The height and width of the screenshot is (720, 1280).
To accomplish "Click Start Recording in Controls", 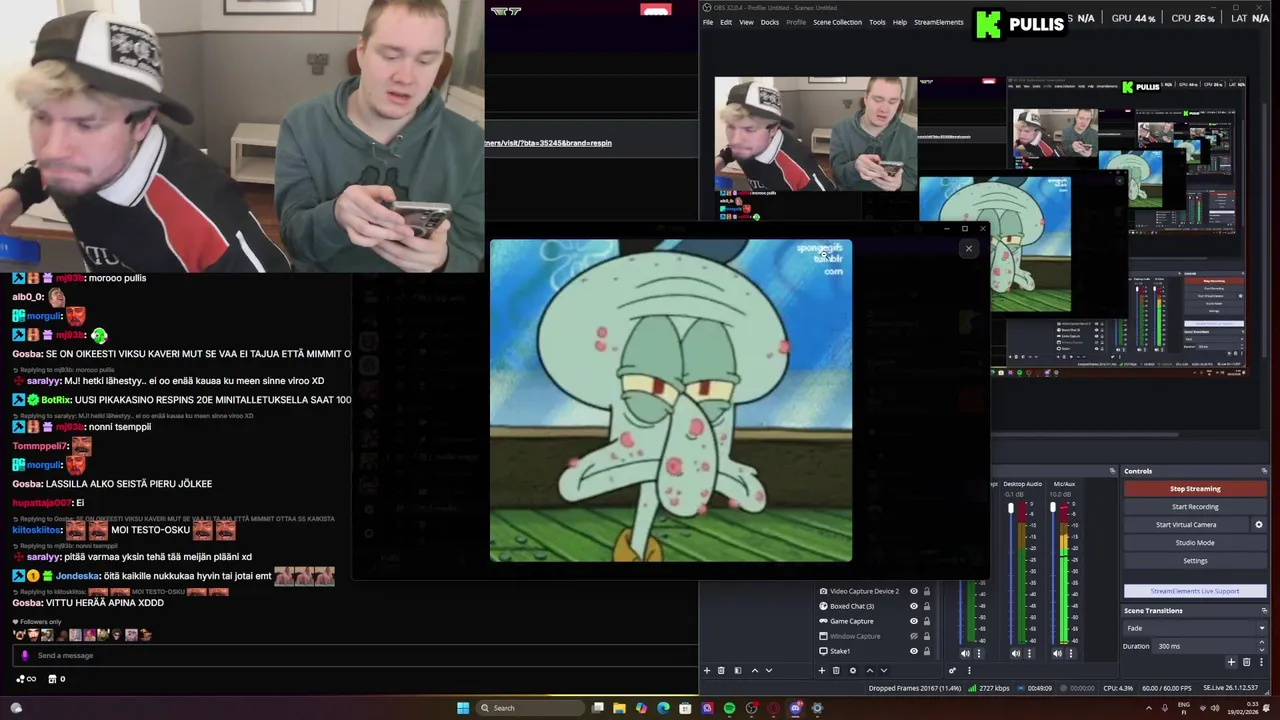I will (x=1195, y=507).
